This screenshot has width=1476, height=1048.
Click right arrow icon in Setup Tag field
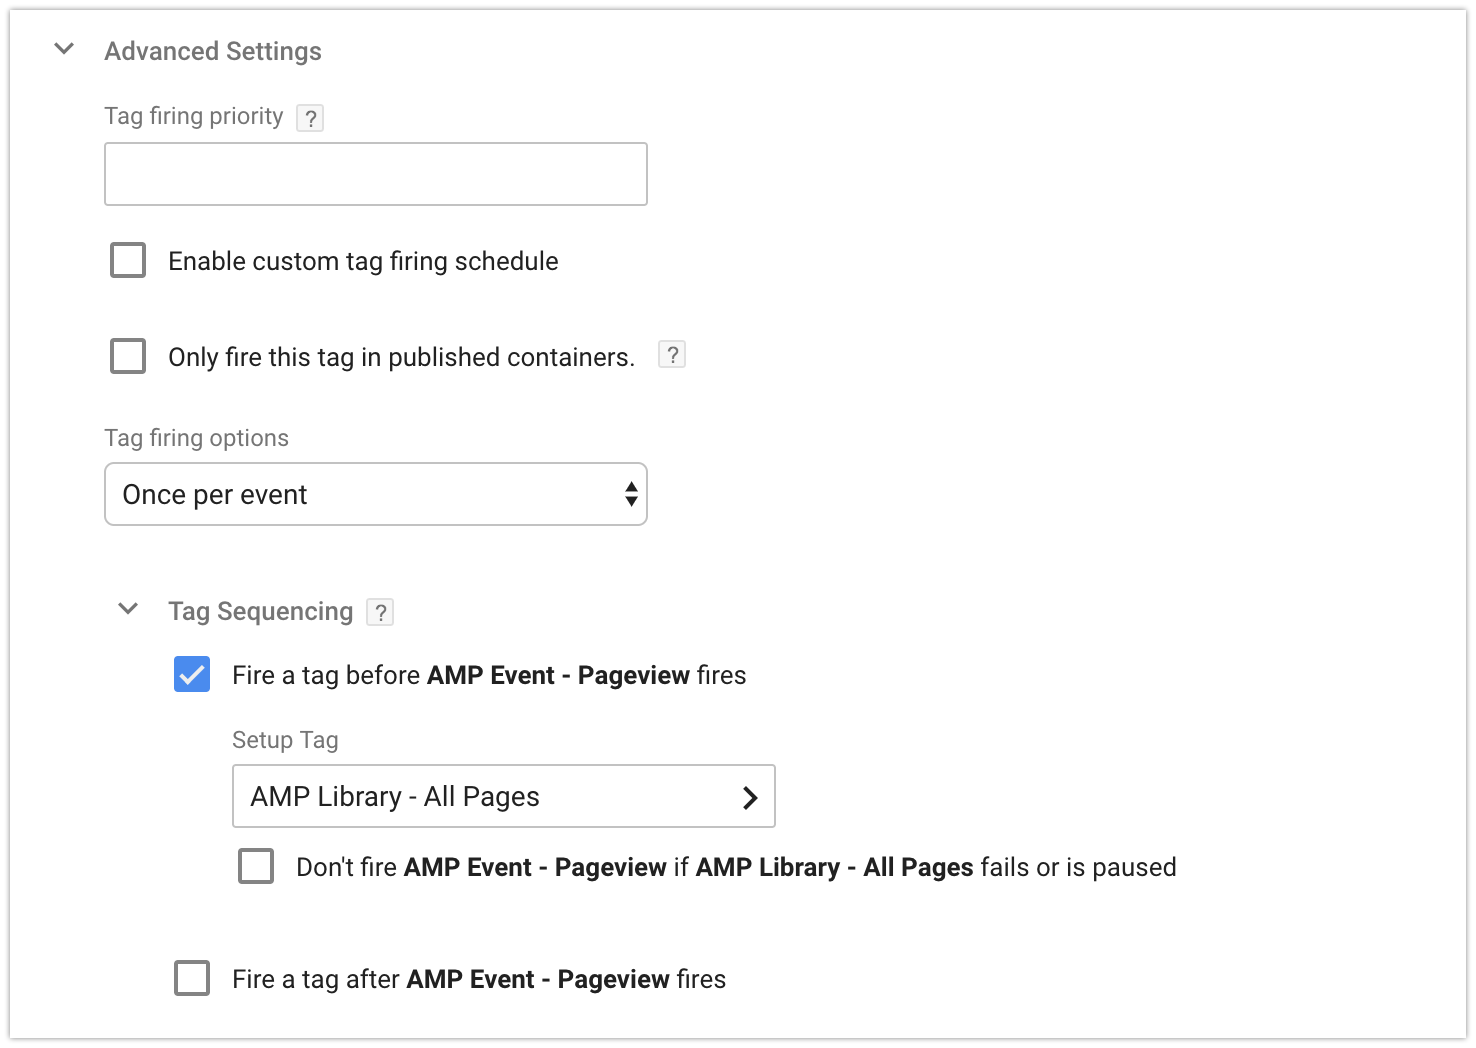[x=750, y=797]
